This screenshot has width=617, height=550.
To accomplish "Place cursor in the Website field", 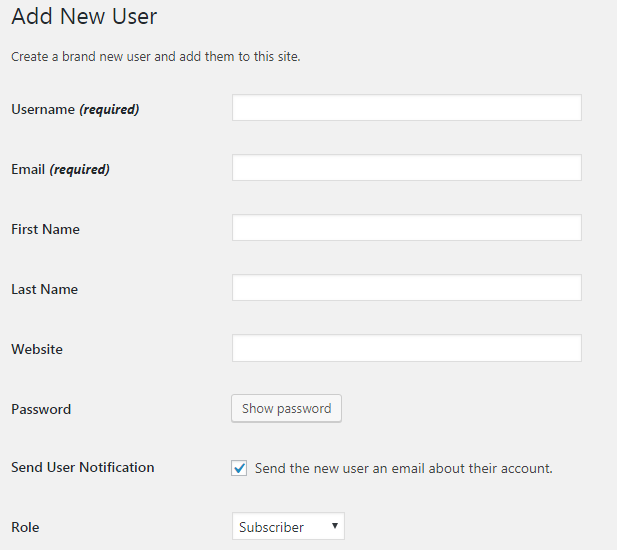I will tap(406, 348).
